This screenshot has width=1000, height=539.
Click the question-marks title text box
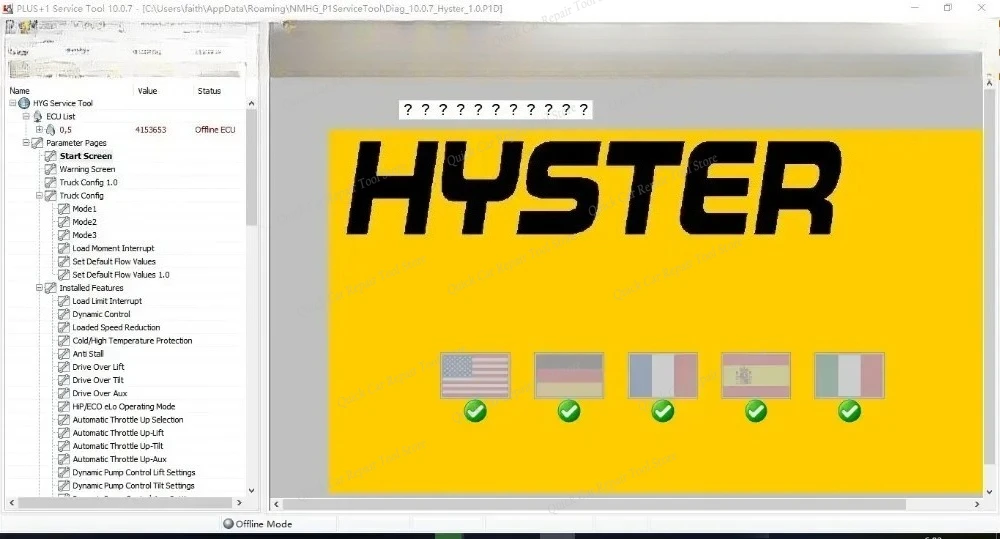496,110
